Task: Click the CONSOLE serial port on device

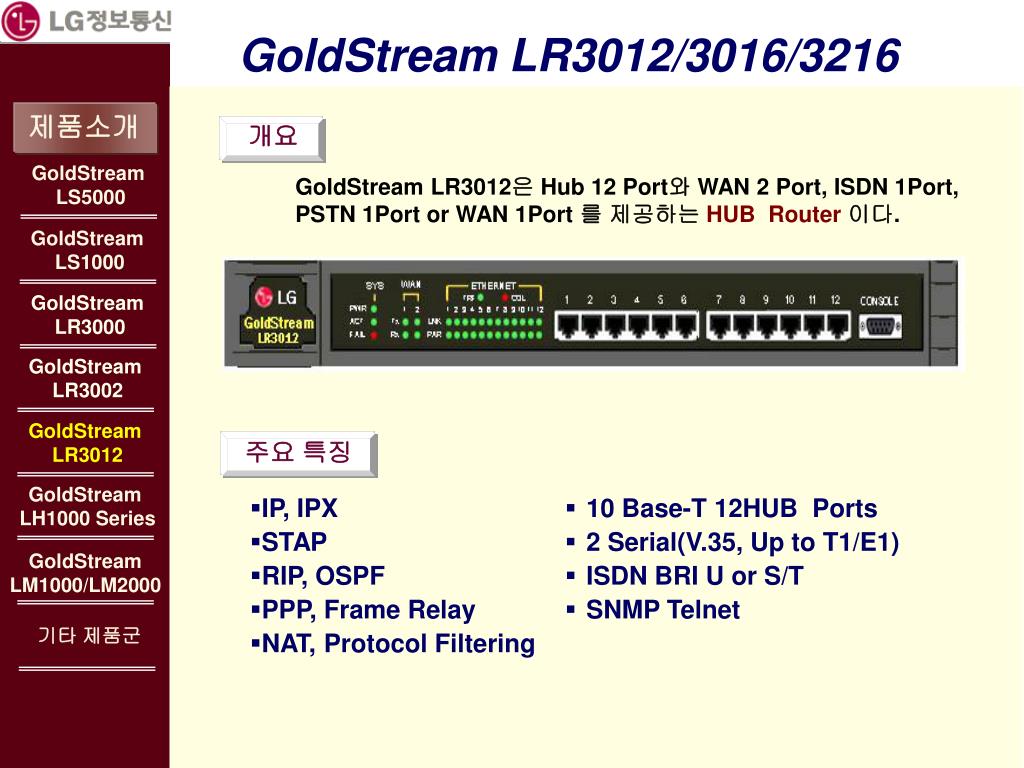Action: tap(880, 326)
